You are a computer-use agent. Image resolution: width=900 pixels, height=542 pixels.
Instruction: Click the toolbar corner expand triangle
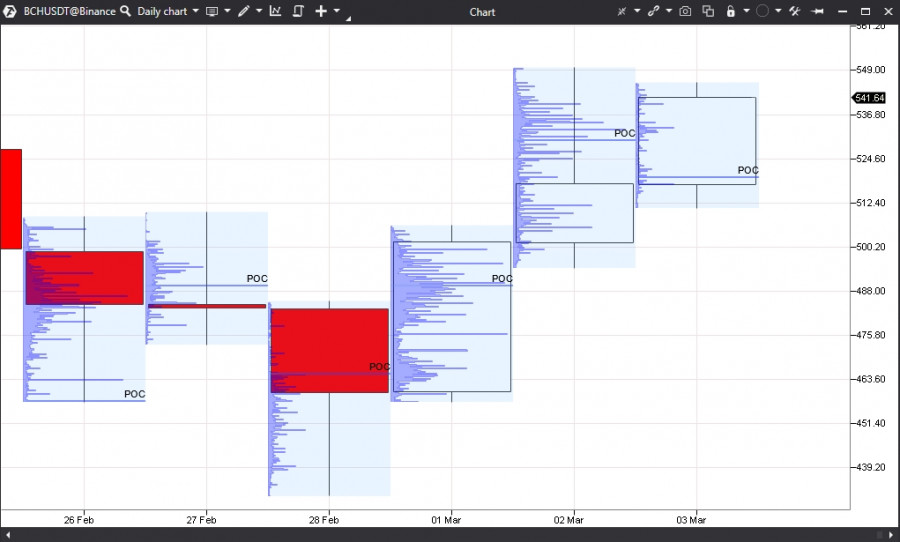pyautogui.click(x=348, y=19)
